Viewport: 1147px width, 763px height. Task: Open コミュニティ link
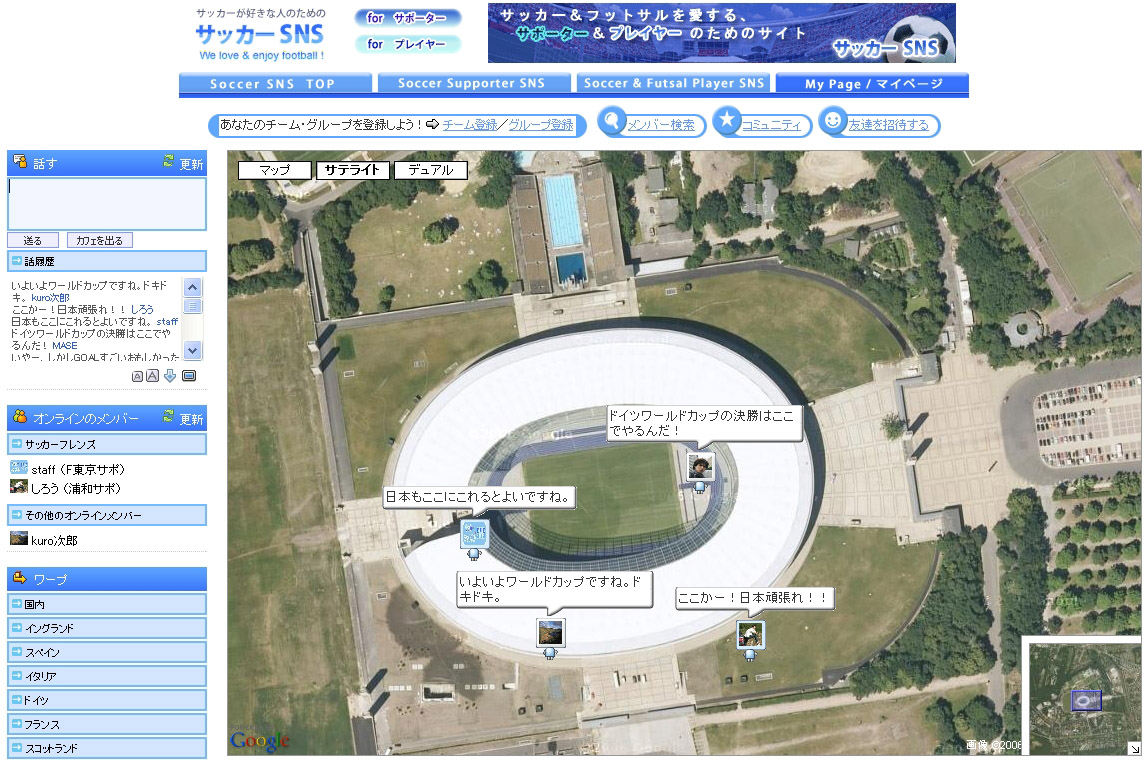[771, 125]
